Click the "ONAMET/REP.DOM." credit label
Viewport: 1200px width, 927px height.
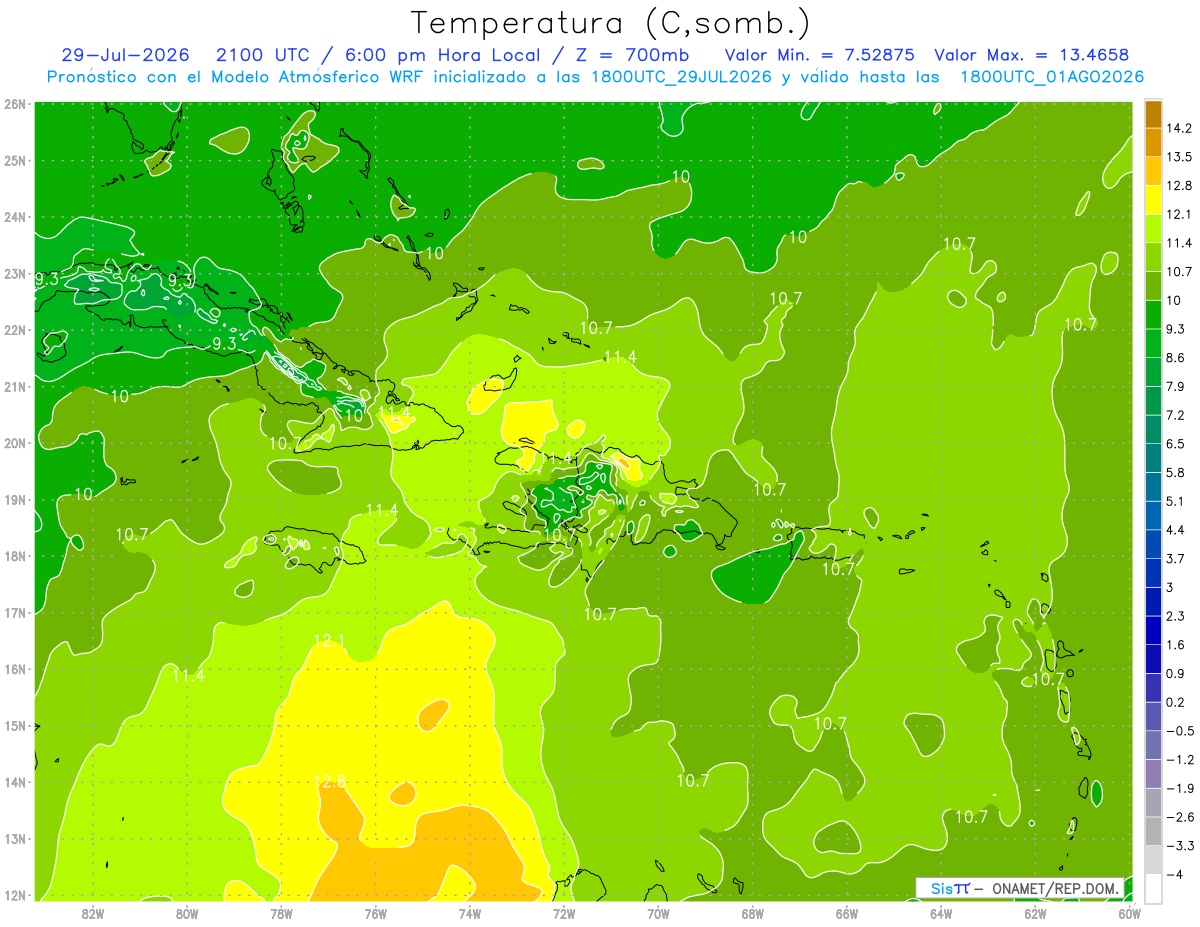1058,888
